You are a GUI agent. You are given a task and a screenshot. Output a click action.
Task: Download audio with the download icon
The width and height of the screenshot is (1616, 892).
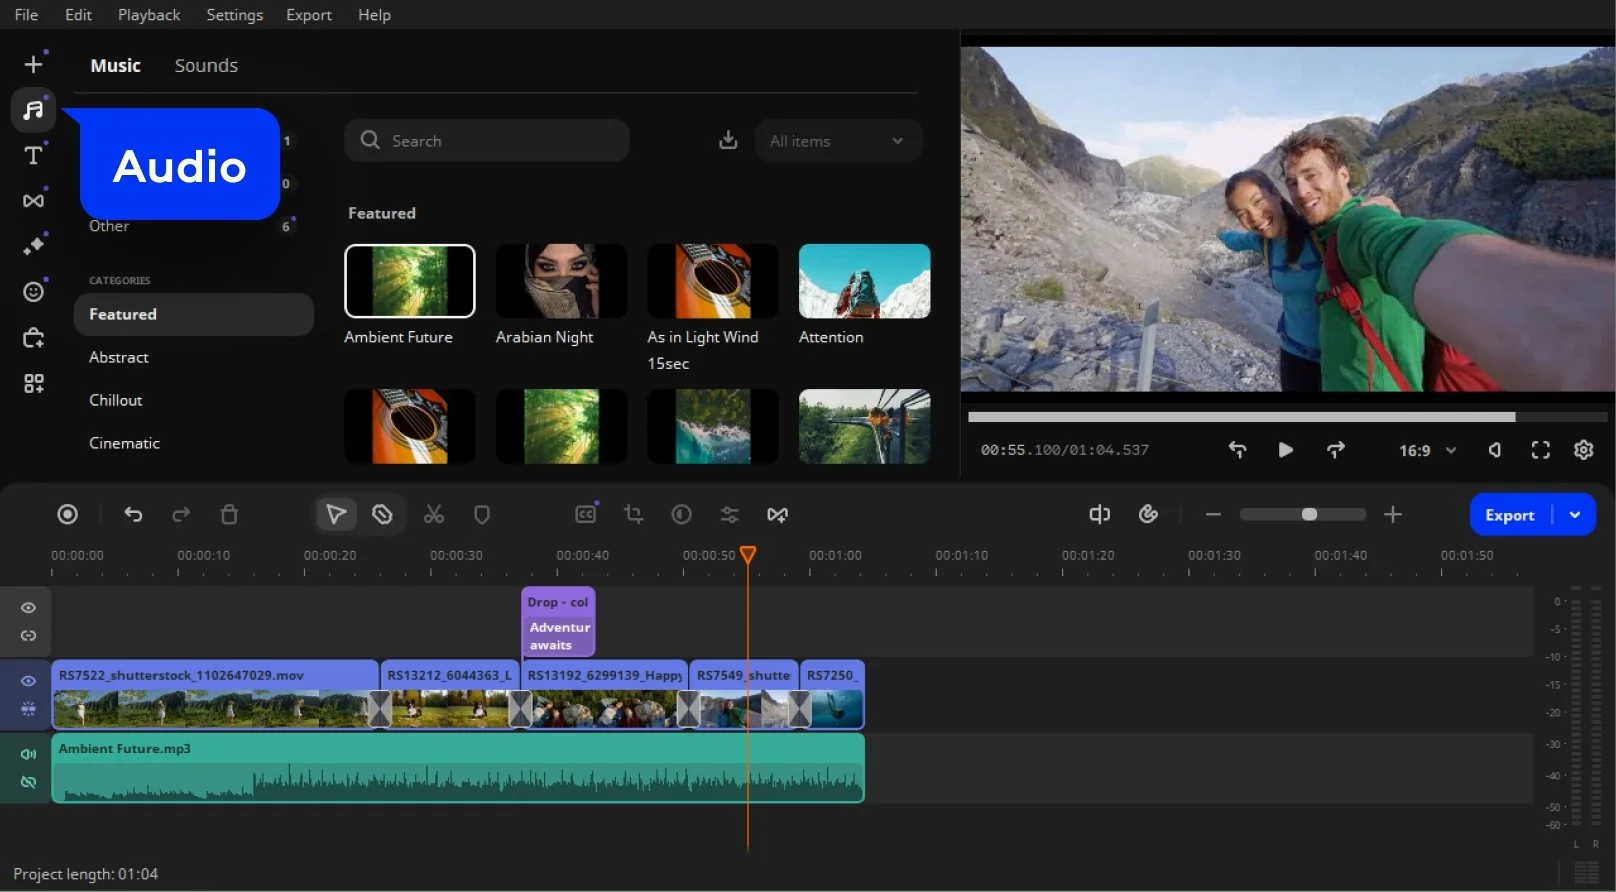[728, 141]
